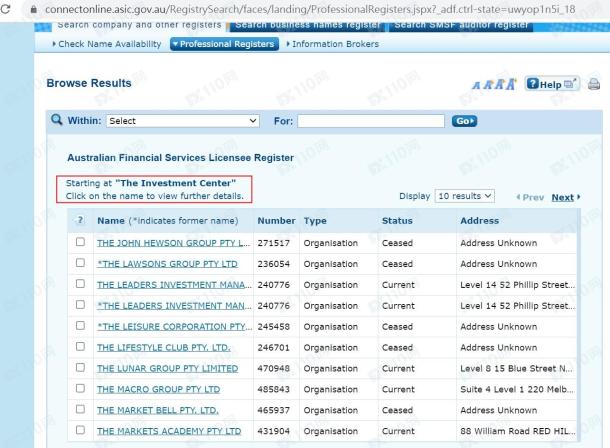
Task: Click the Go button
Action: (x=465, y=121)
